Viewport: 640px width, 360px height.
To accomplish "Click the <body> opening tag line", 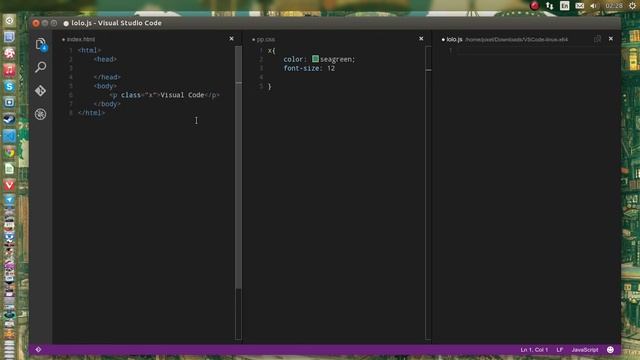I will point(105,86).
